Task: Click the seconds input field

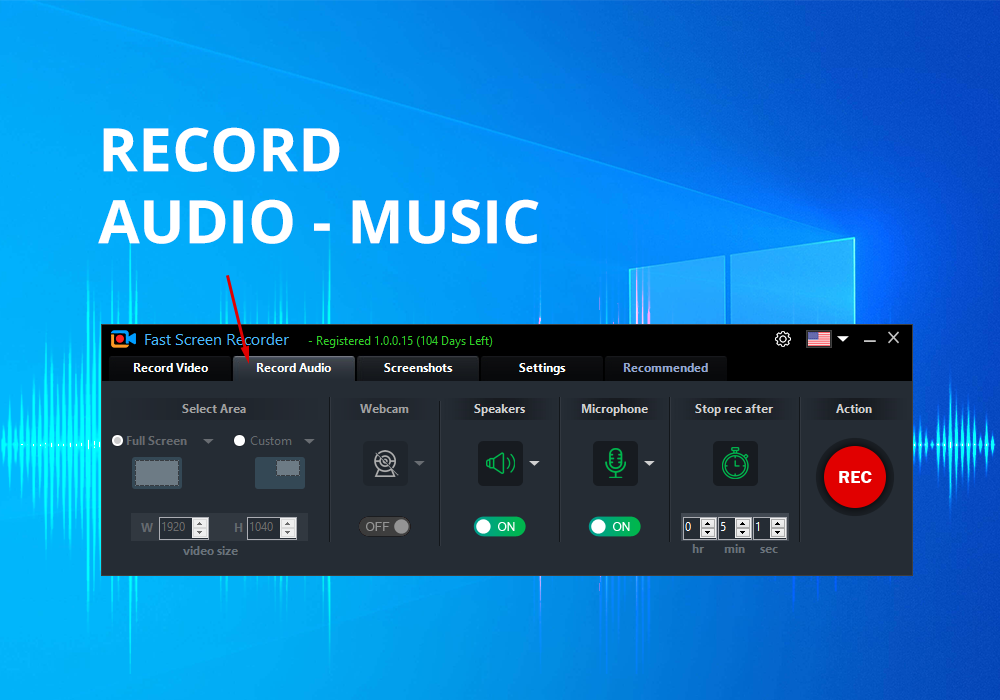Action: (x=761, y=527)
